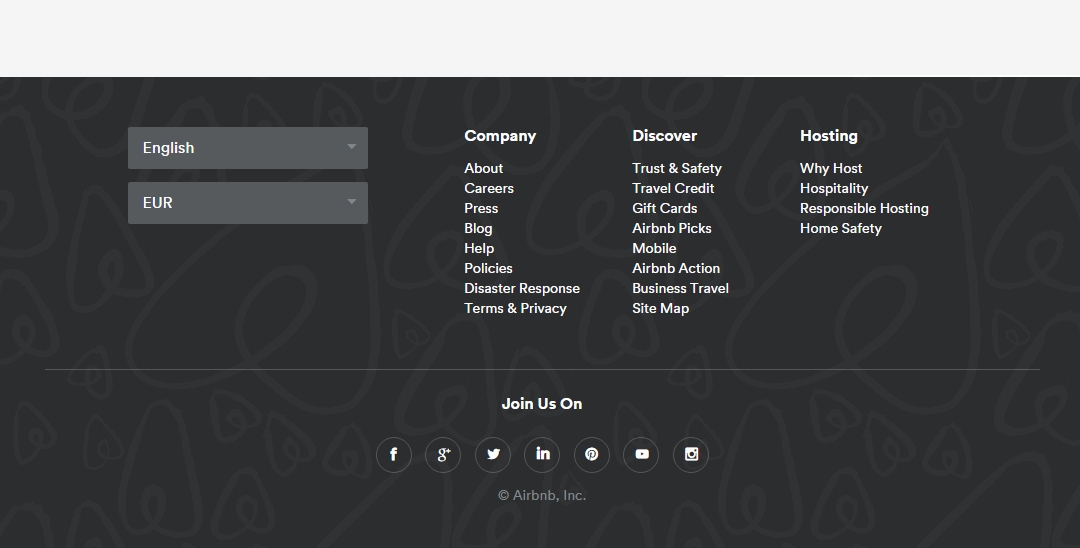This screenshot has width=1080, height=548.
Task: Open the Careers link
Action: click(489, 188)
